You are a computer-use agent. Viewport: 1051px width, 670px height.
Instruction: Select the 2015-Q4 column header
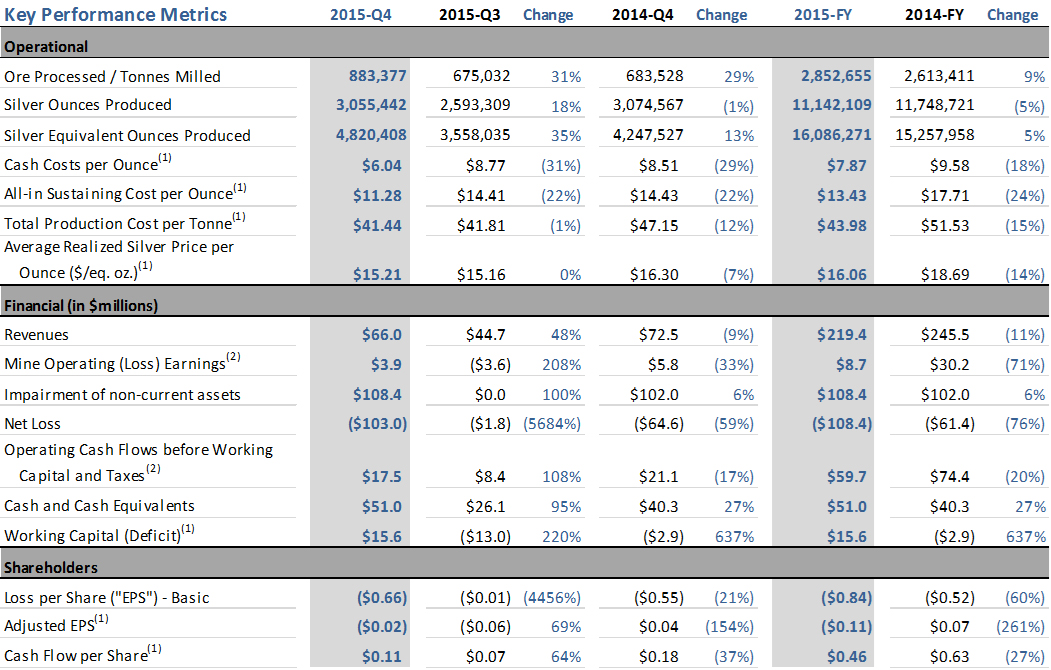361,15
